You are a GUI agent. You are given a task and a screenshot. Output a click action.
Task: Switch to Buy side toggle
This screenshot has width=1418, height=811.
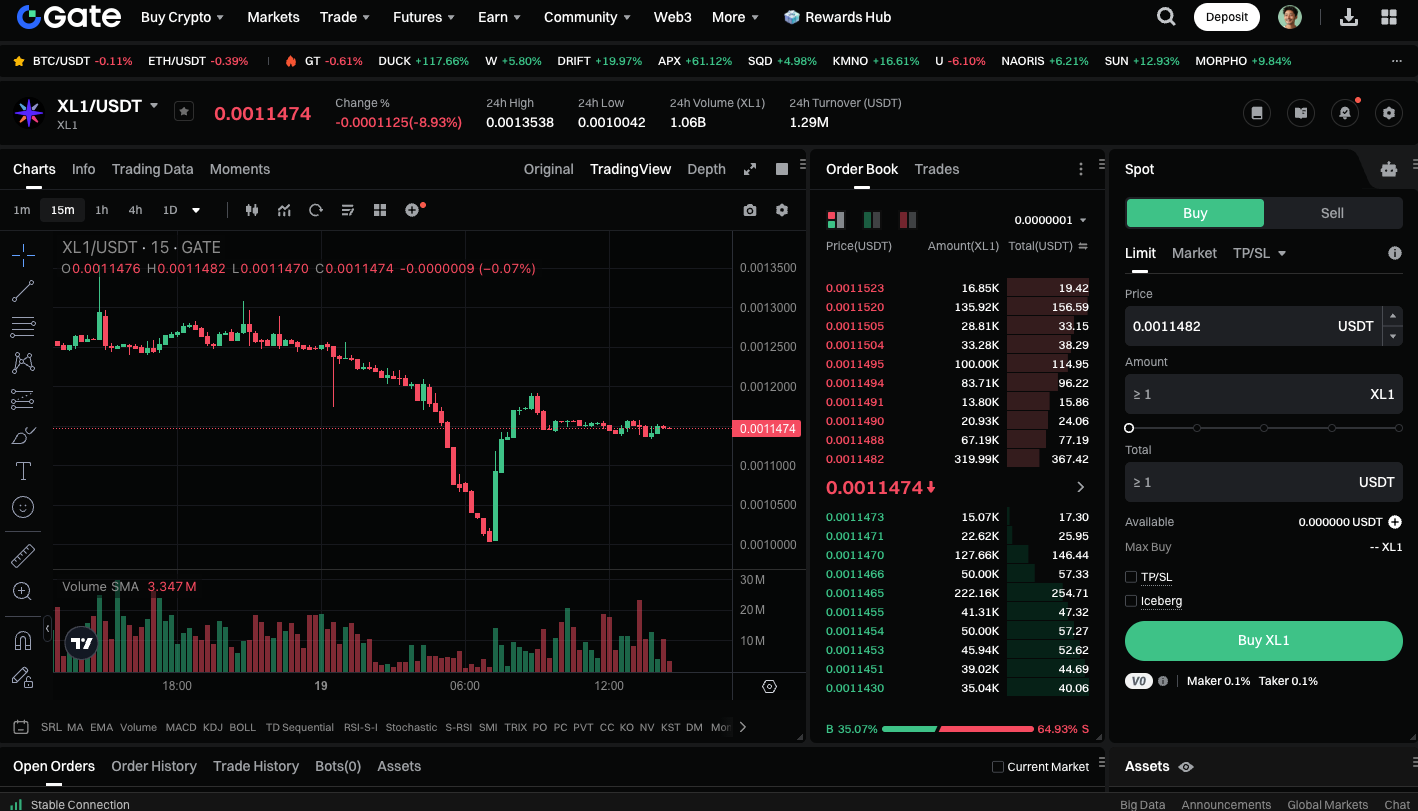pyautogui.click(x=1195, y=213)
